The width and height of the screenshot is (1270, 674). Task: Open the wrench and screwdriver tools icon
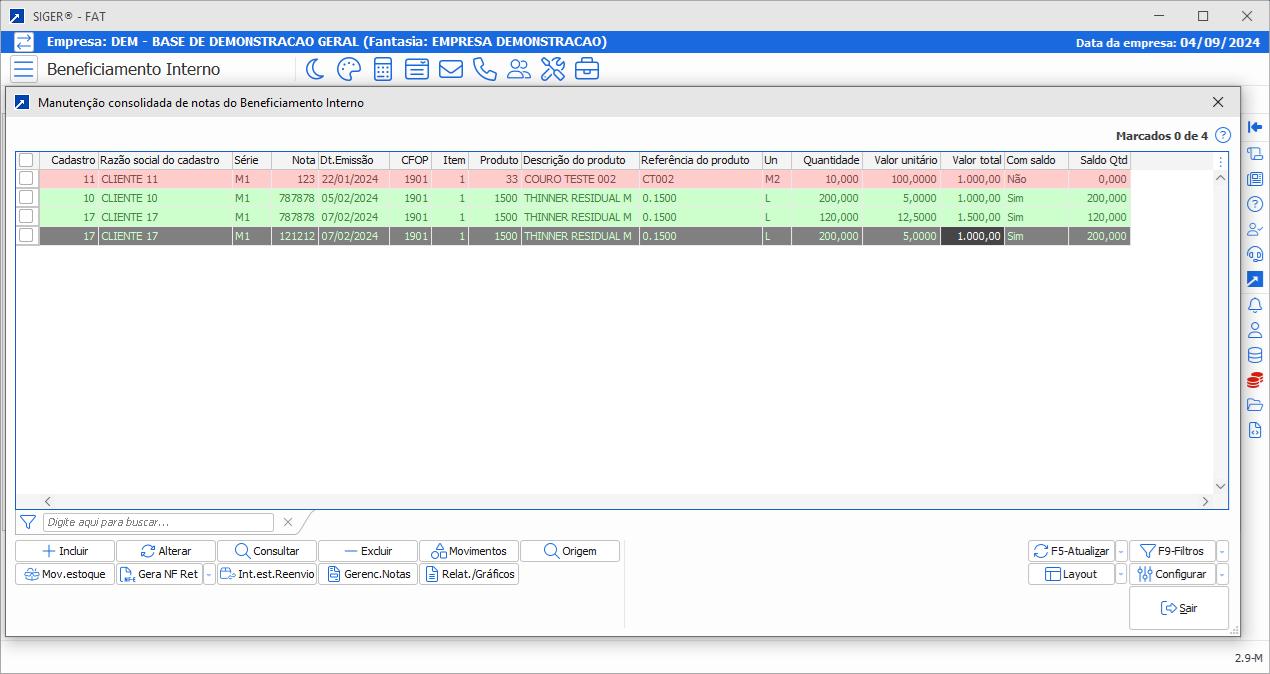[x=552, y=69]
